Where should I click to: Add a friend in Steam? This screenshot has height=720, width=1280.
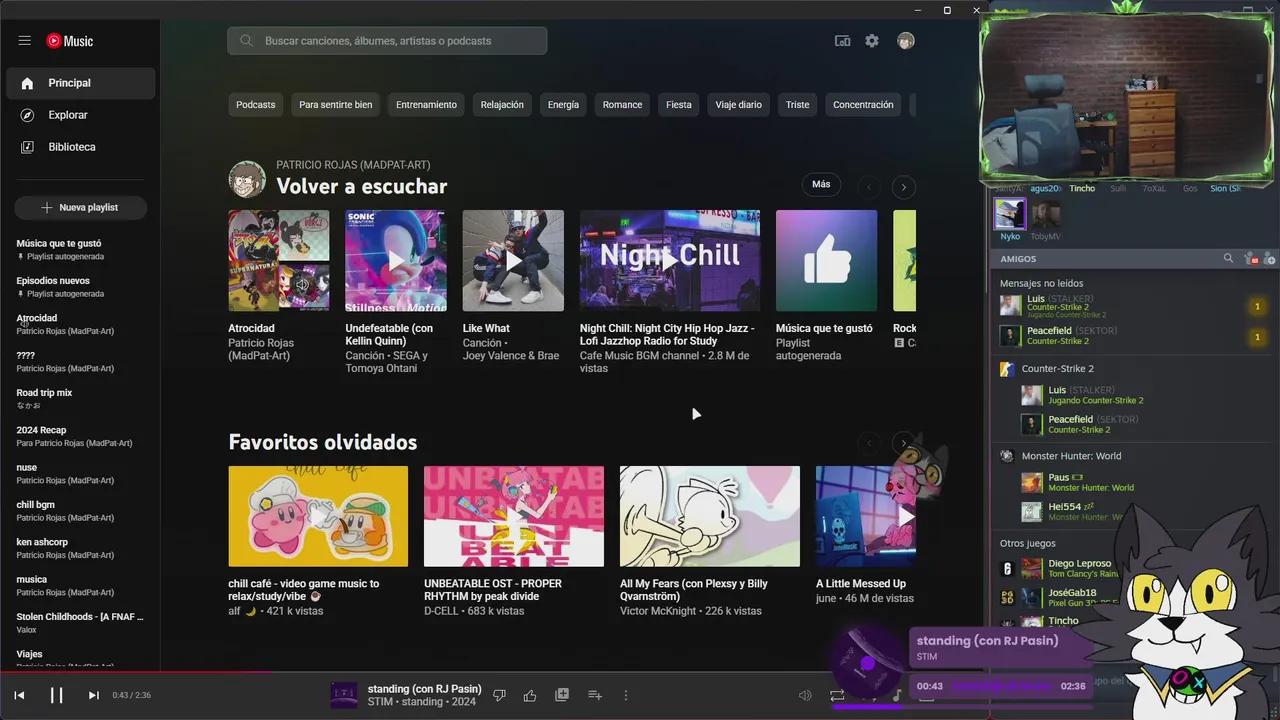[x=1268, y=259]
